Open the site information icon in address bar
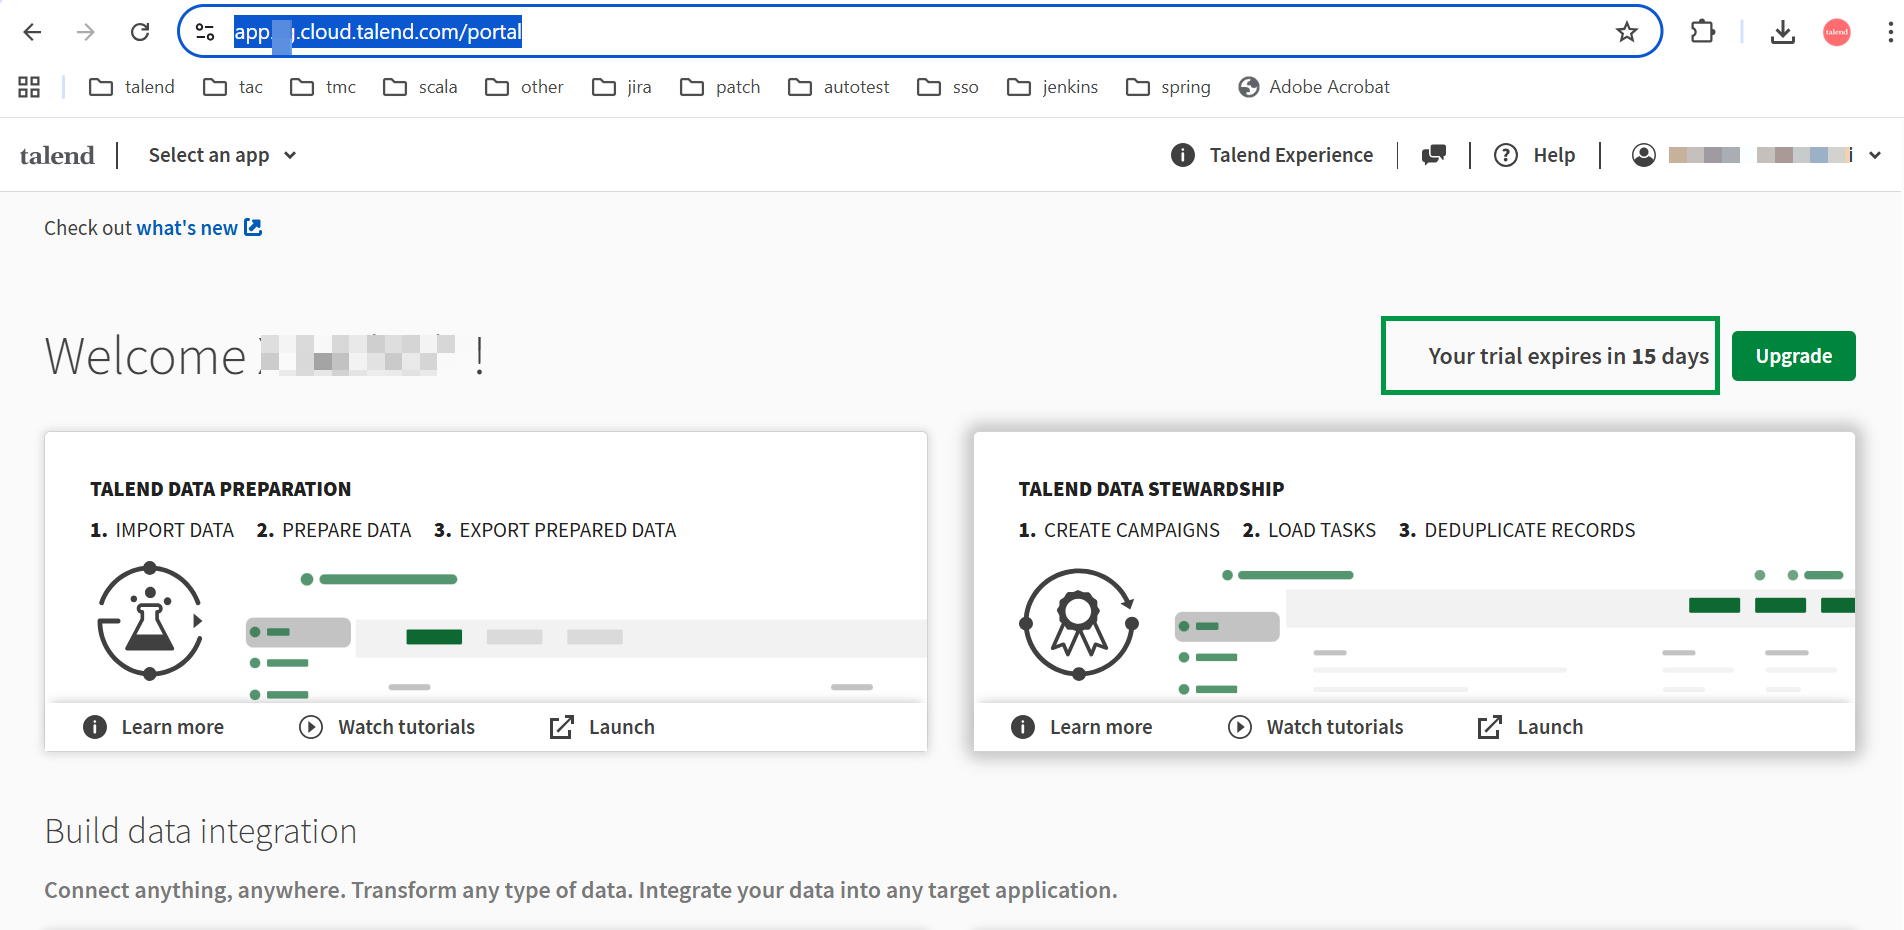 tap(205, 32)
